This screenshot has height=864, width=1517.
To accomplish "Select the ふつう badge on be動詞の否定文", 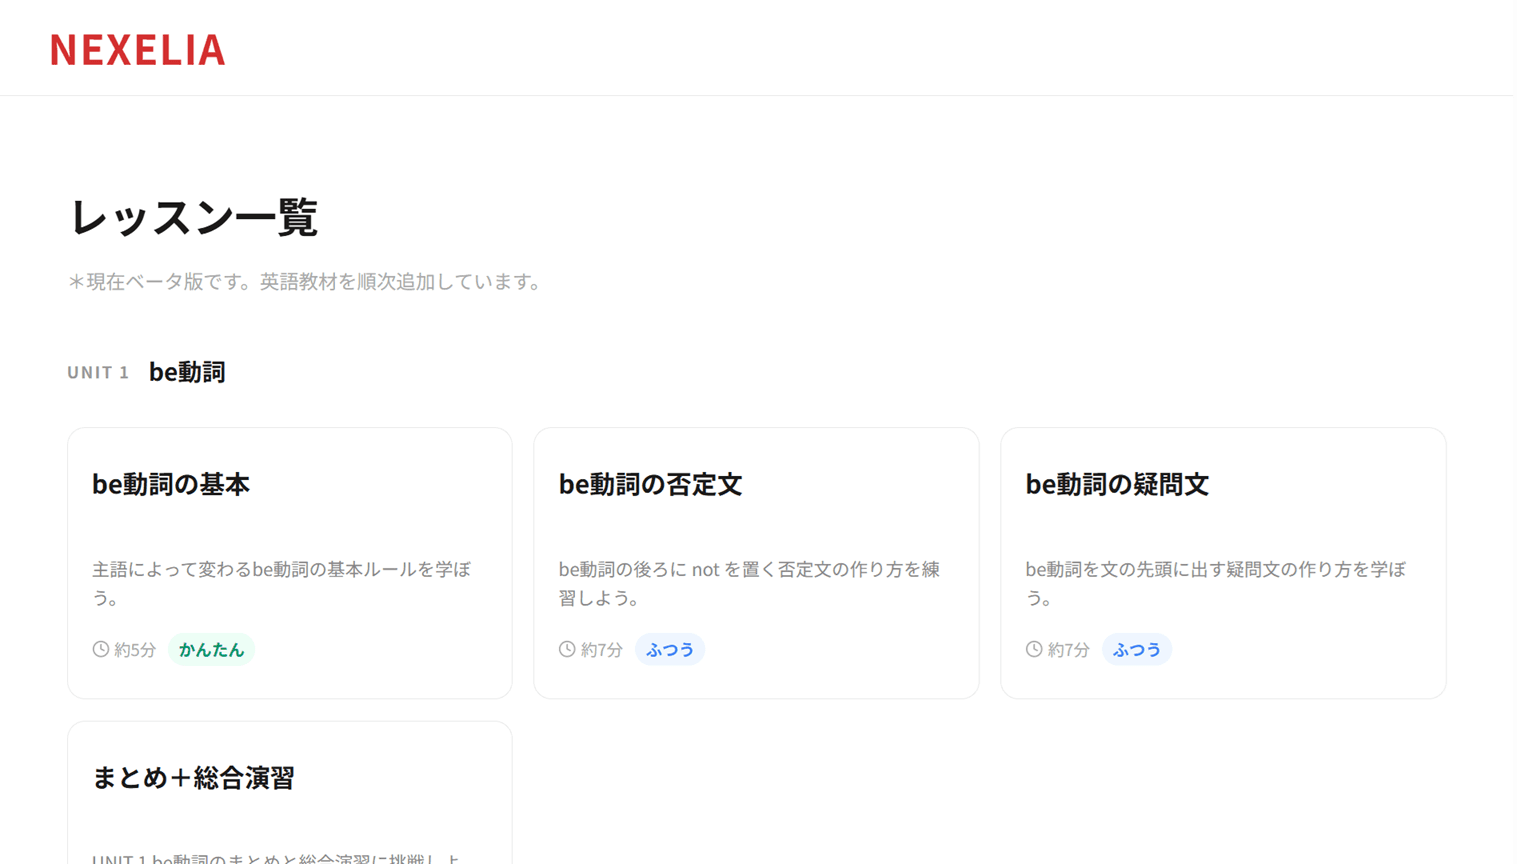I will coord(670,649).
